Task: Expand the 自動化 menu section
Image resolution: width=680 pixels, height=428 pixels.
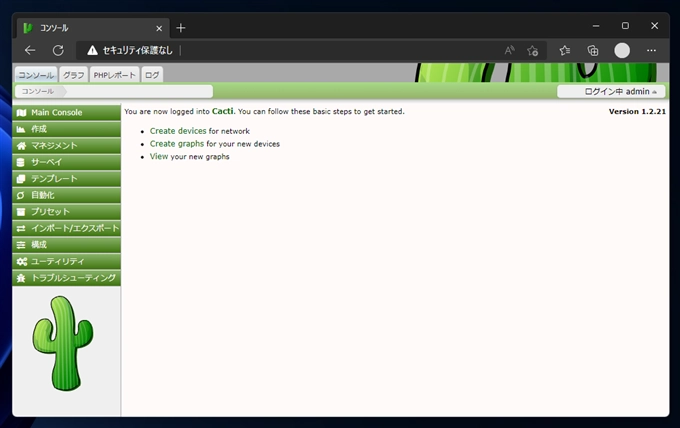Action: tap(66, 195)
